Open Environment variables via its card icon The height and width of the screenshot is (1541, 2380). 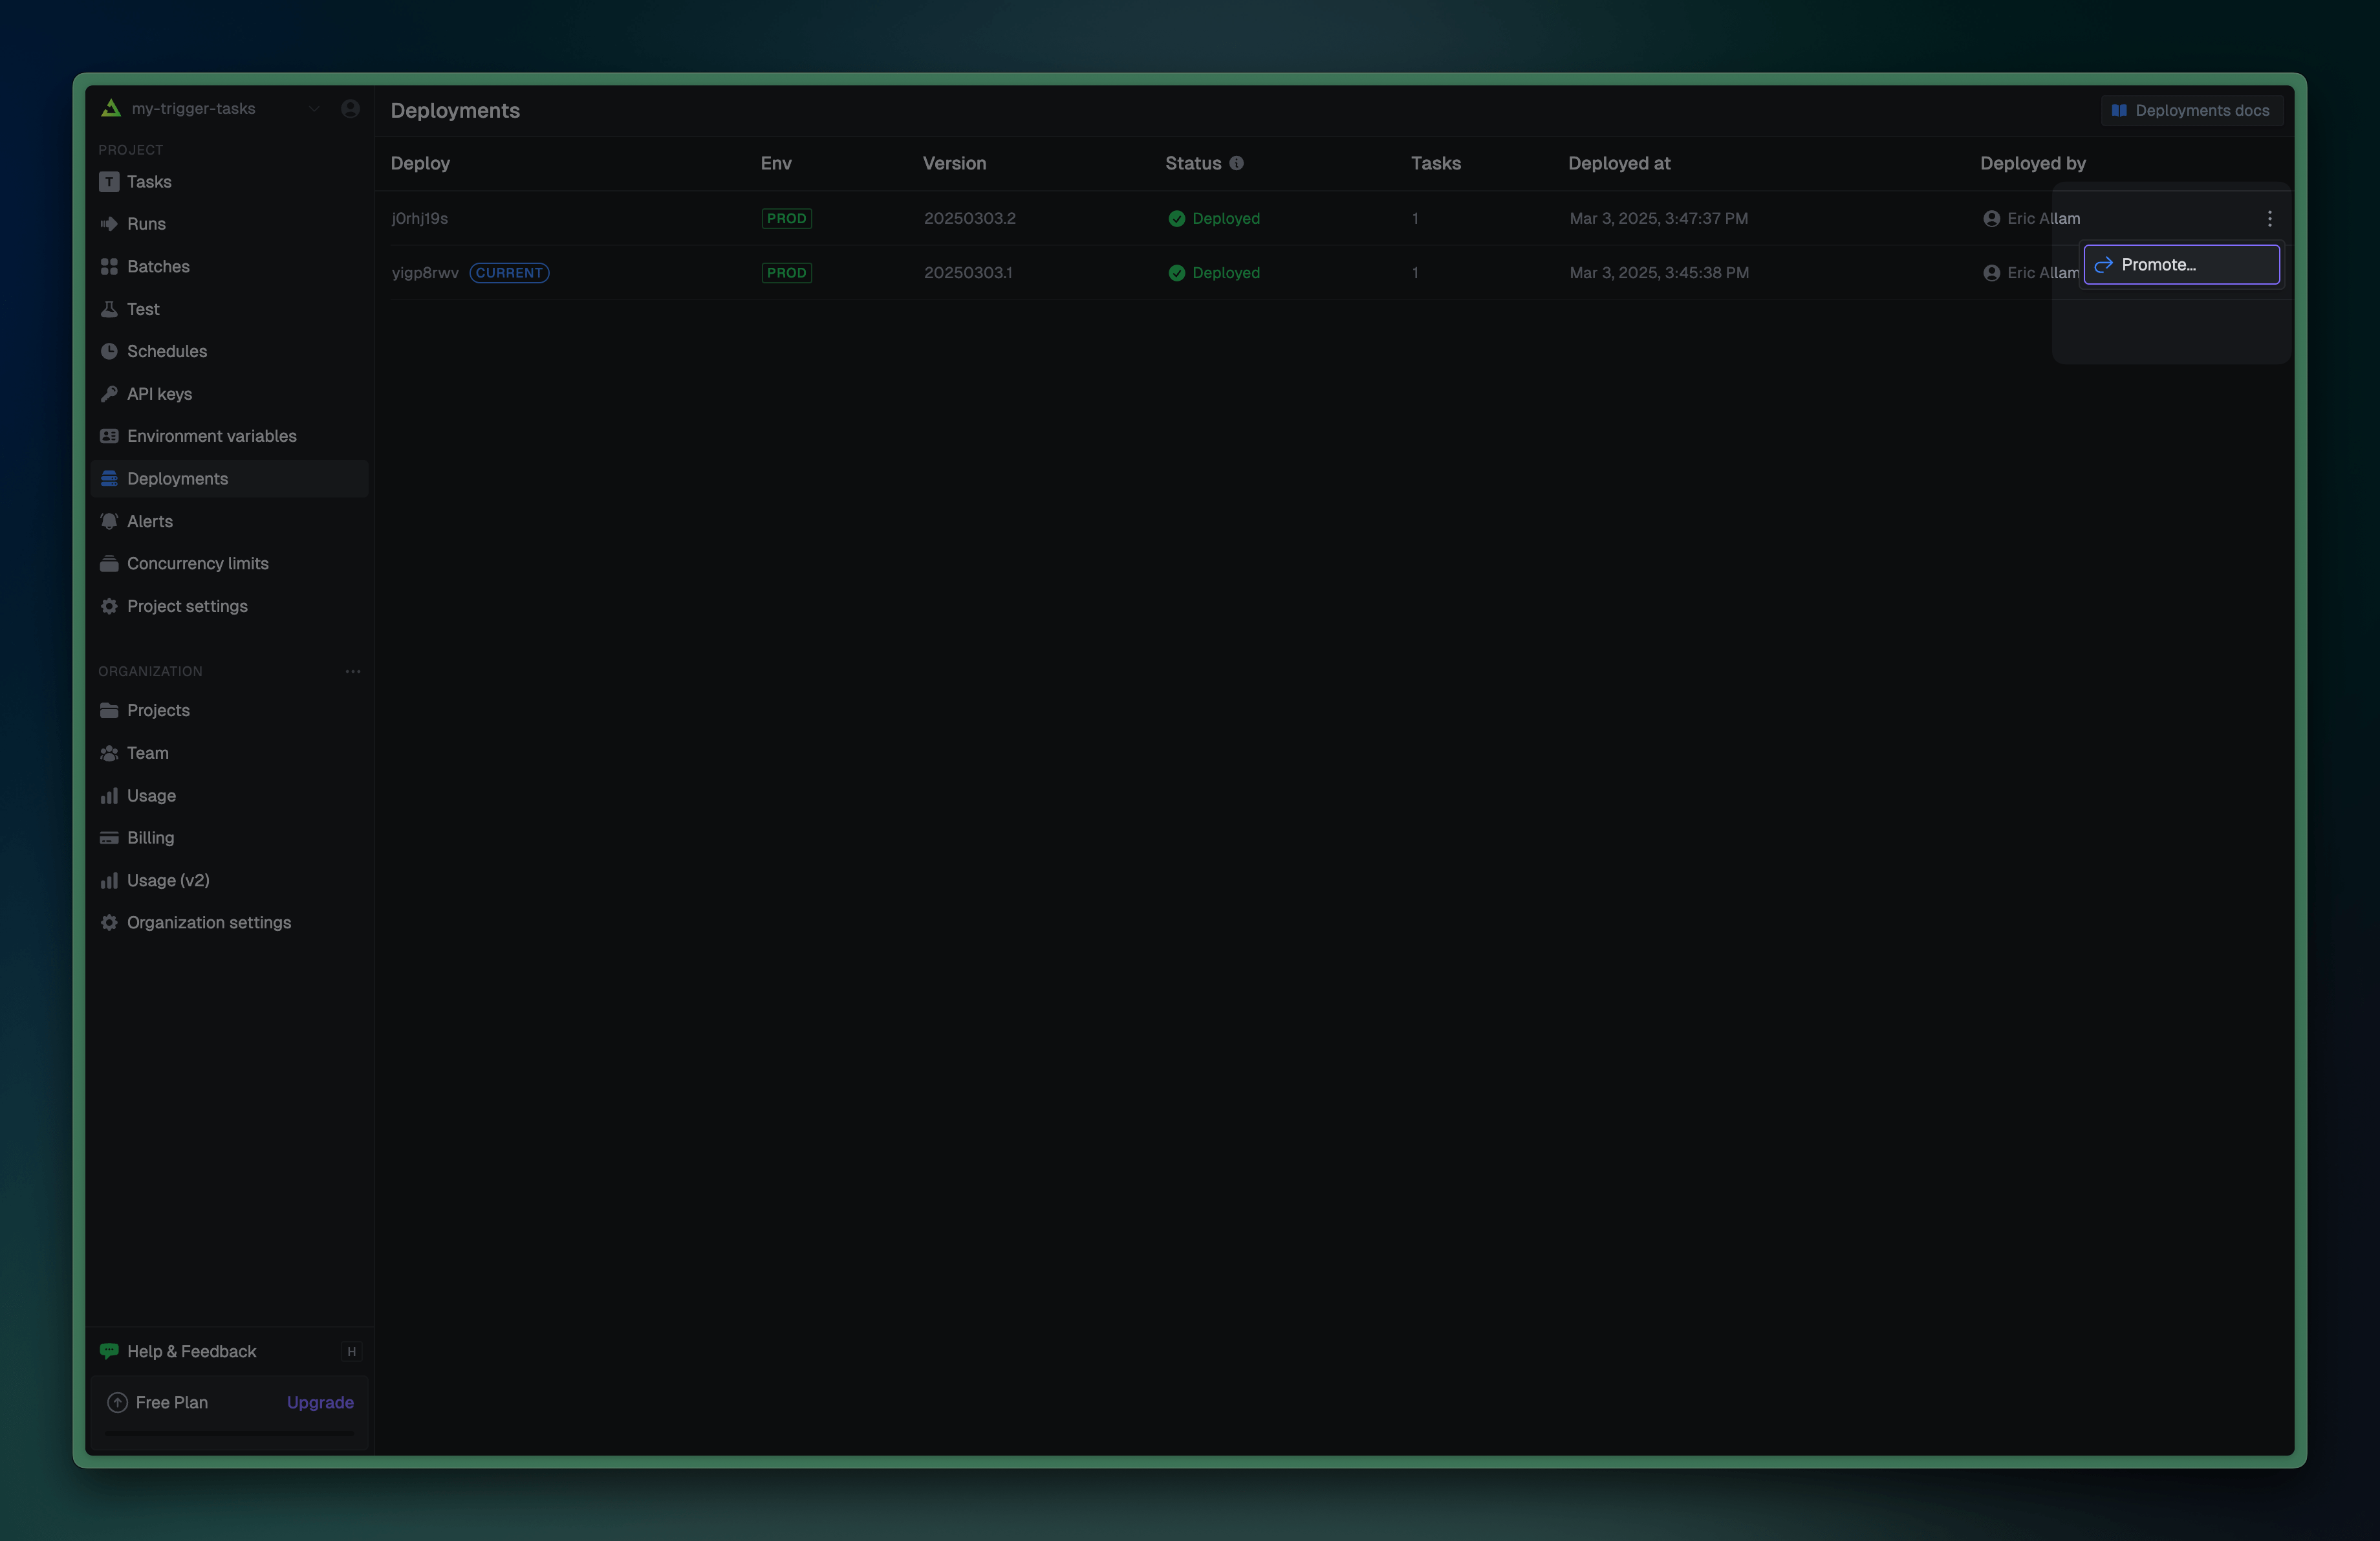coord(110,436)
